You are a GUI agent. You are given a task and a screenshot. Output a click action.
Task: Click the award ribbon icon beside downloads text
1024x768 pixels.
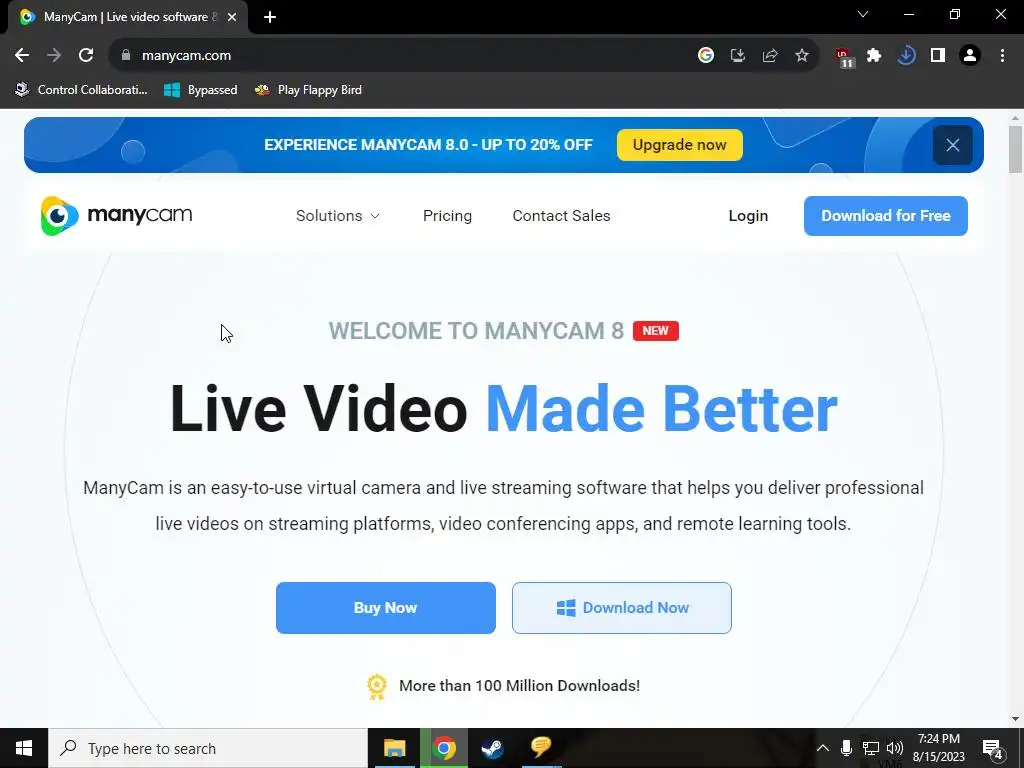[377, 687]
